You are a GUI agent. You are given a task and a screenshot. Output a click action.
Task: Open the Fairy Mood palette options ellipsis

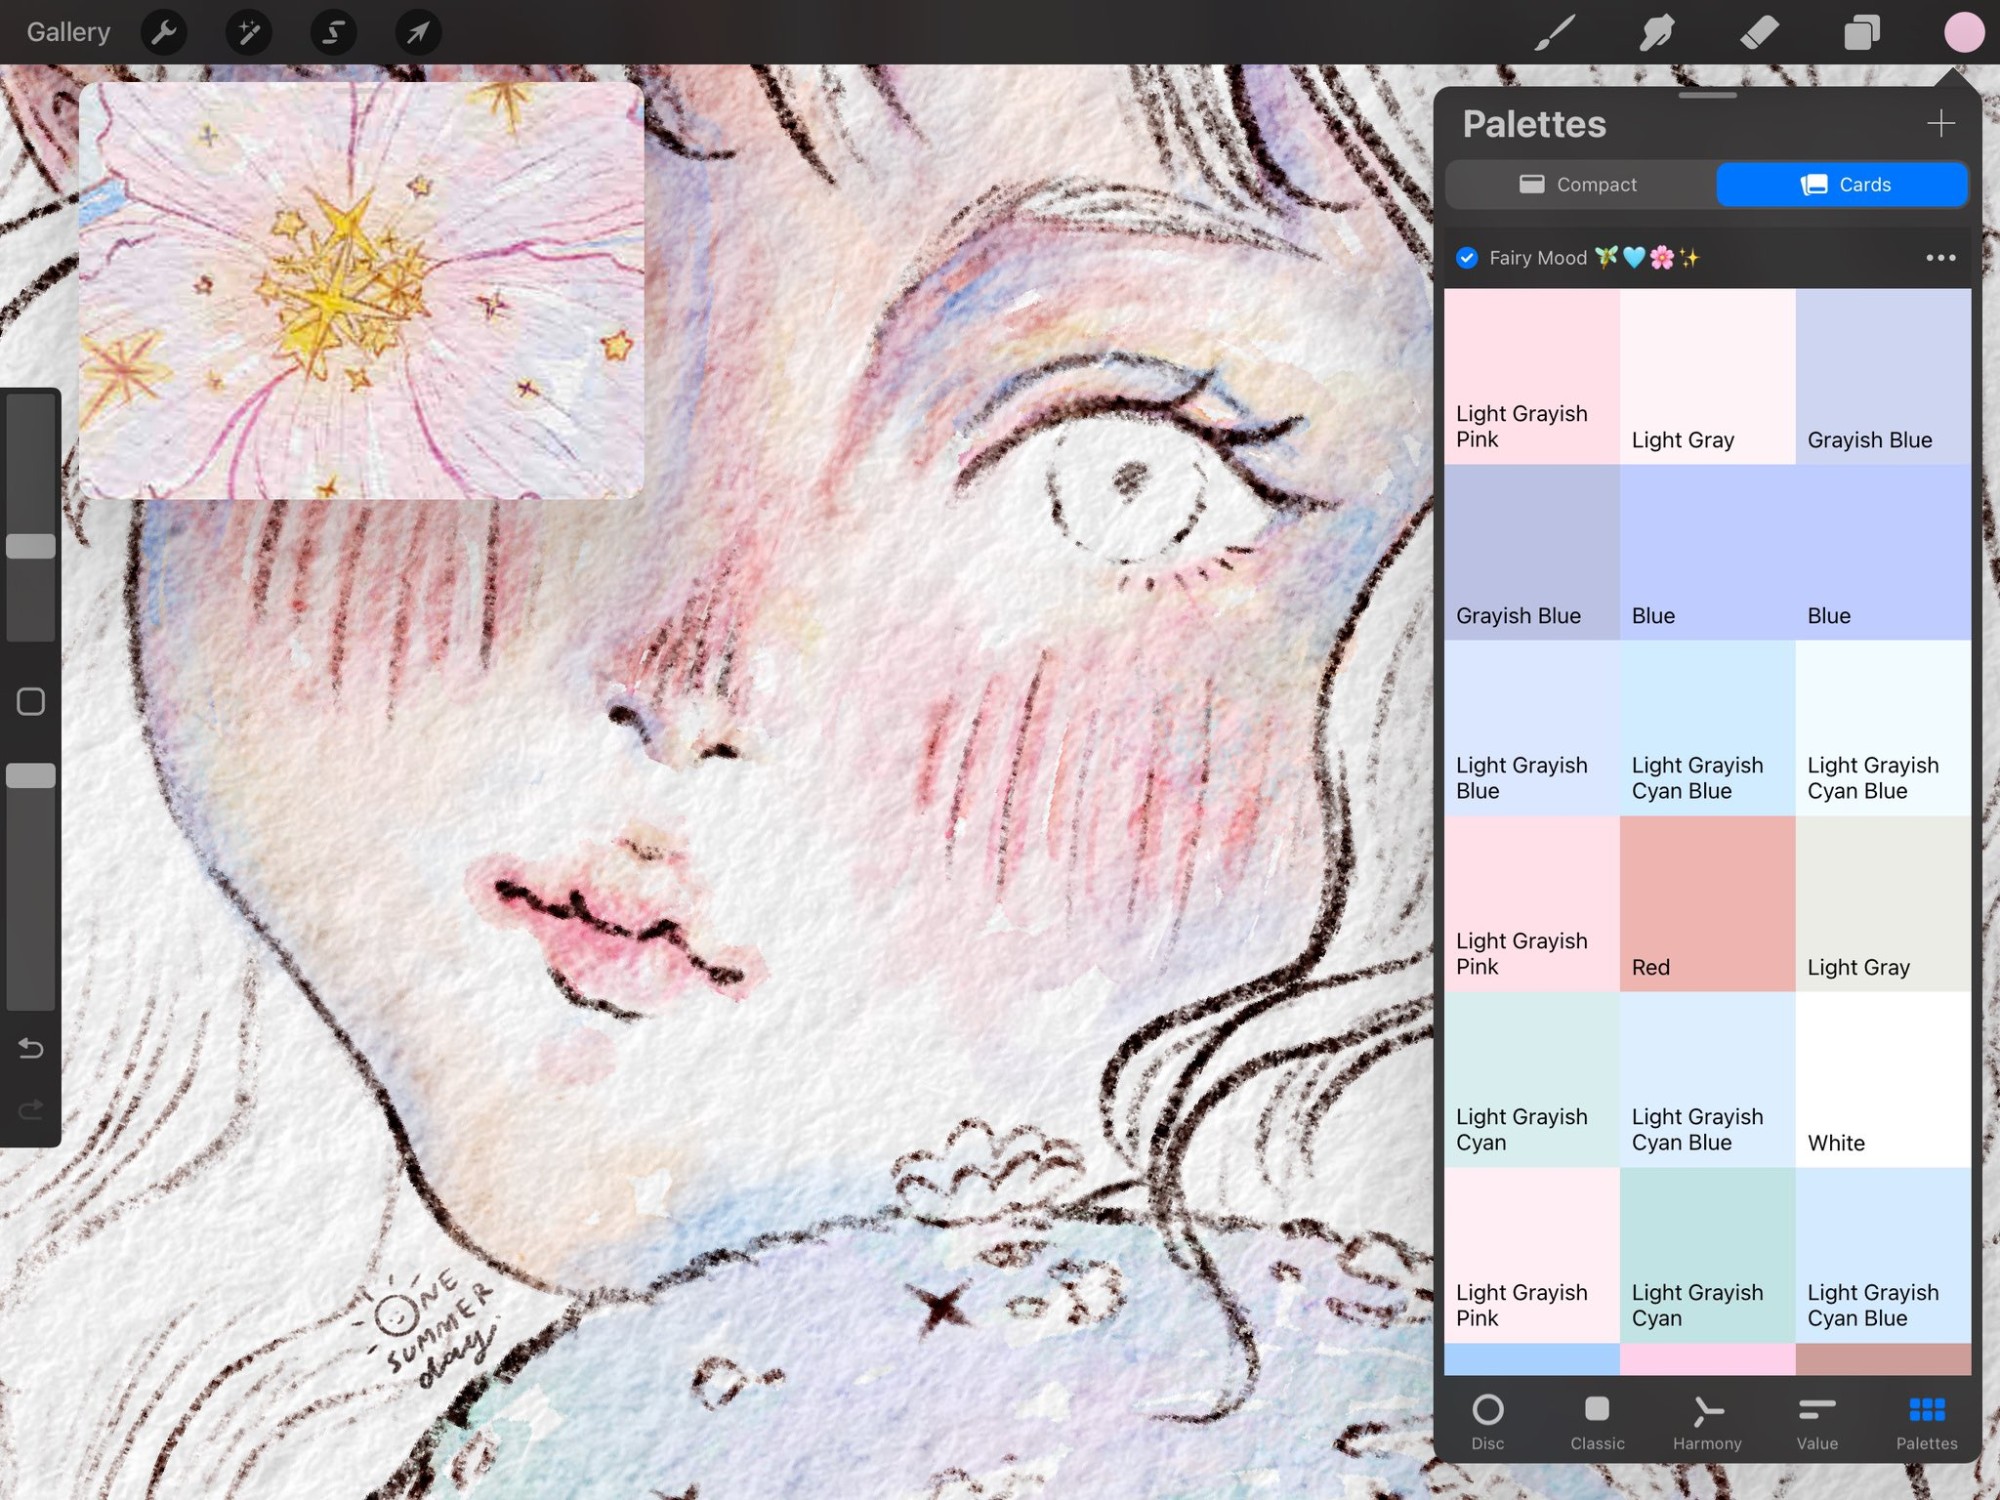(x=1940, y=258)
